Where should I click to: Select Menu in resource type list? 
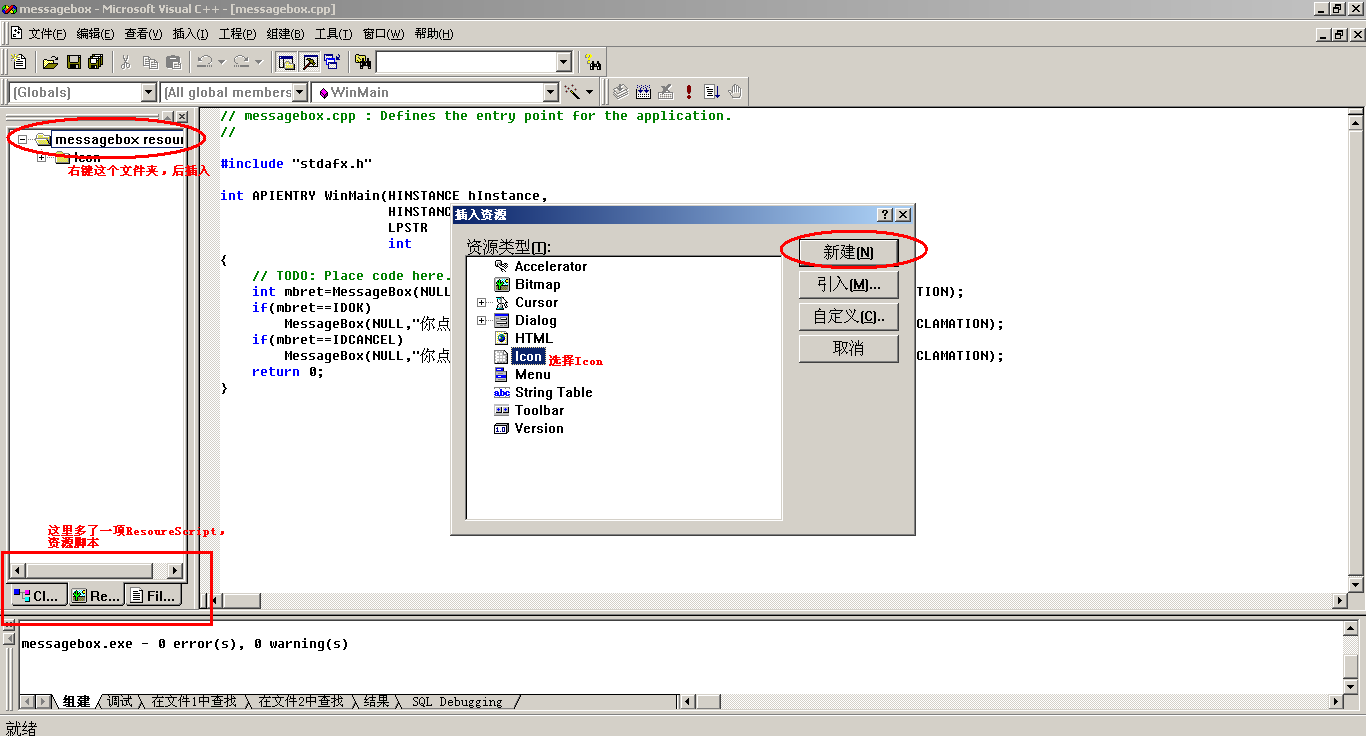click(532, 374)
